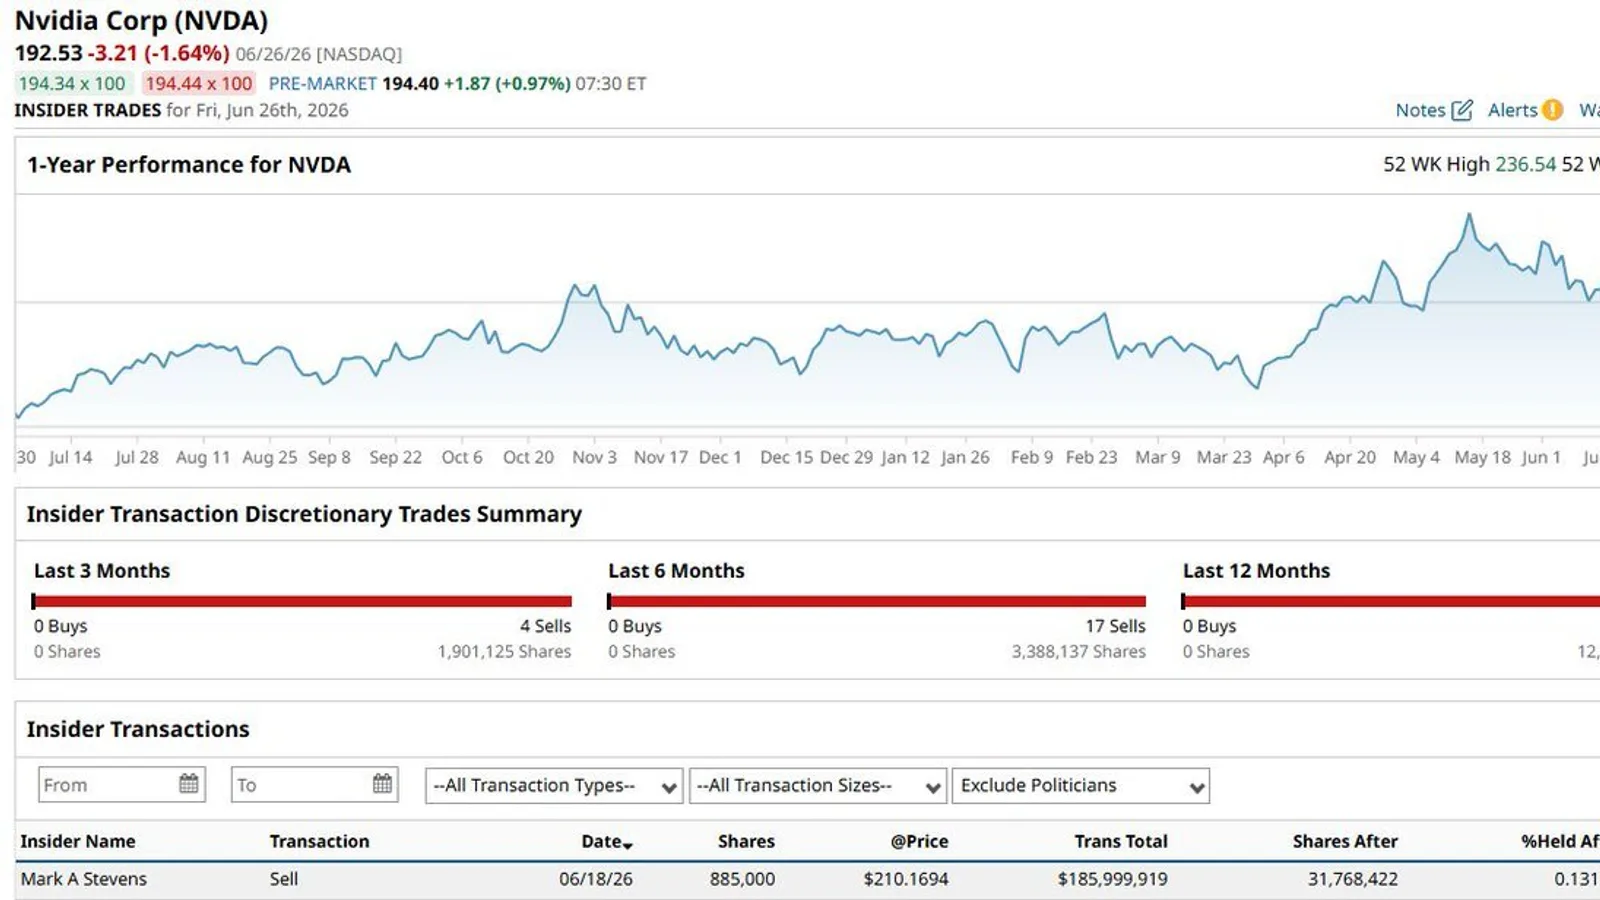Sort table by Trans Total header
This screenshot has width=1600, height=900.
click(x=1121, y=841)
